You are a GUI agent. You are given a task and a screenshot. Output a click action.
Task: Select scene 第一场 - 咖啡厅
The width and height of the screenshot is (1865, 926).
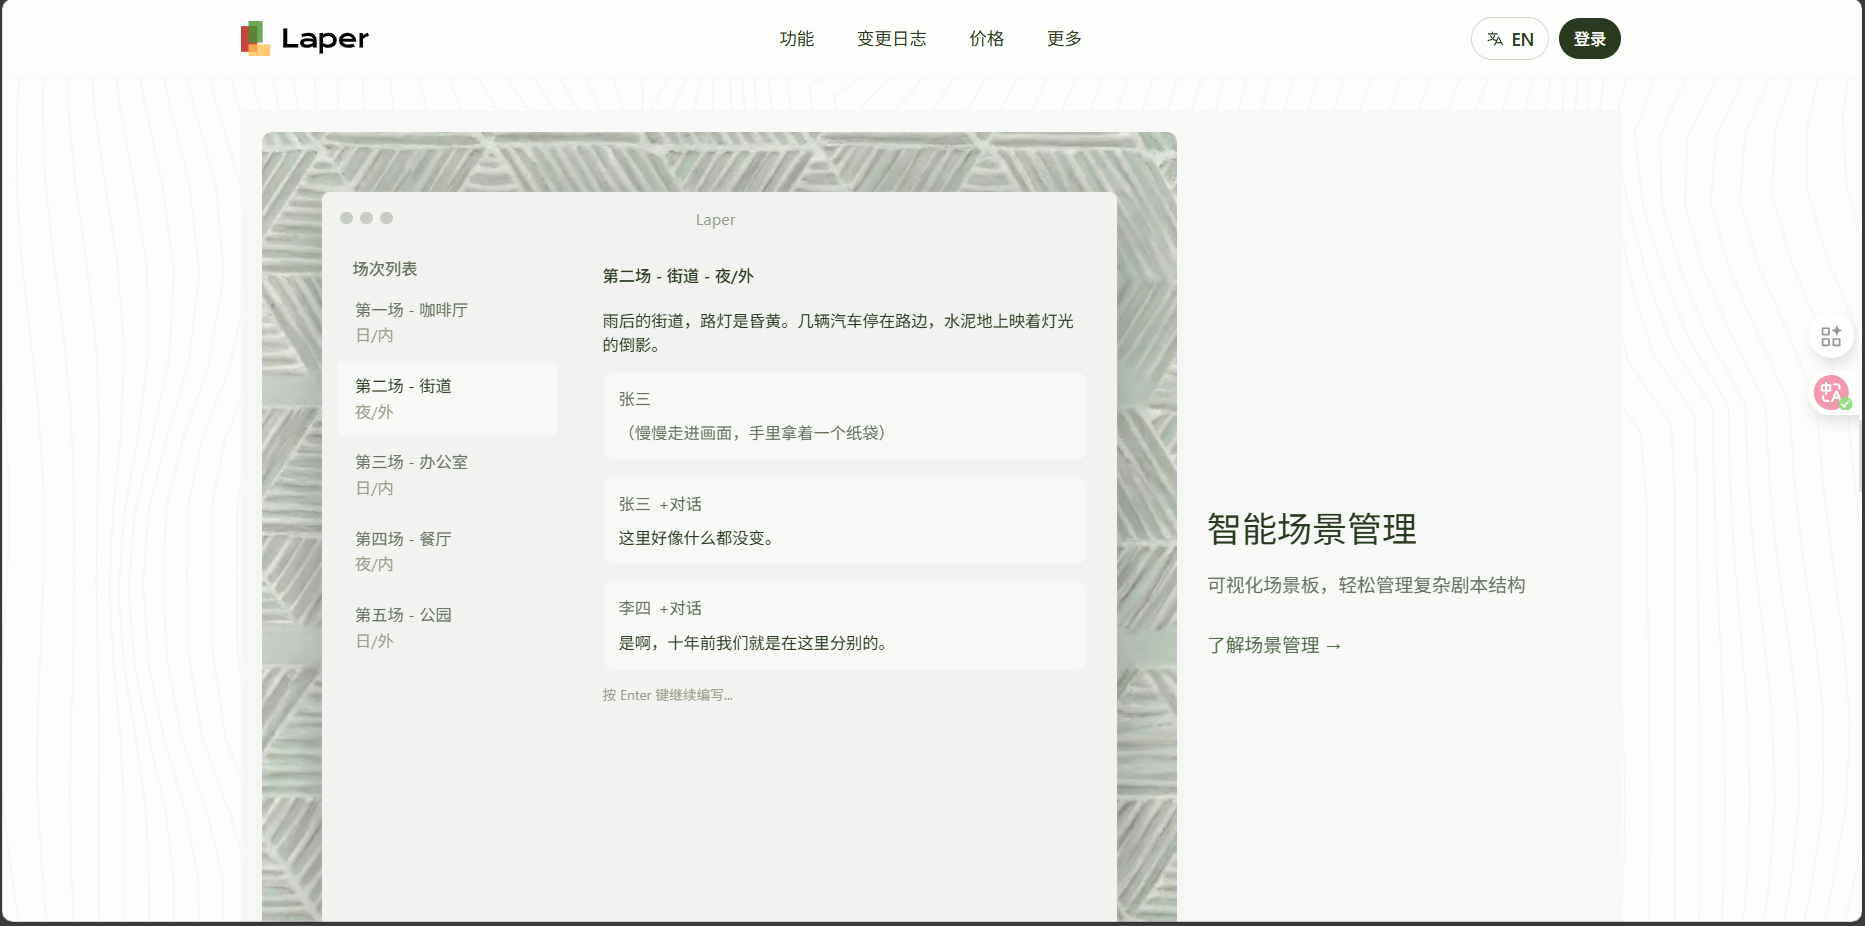(x=447, y=322)
